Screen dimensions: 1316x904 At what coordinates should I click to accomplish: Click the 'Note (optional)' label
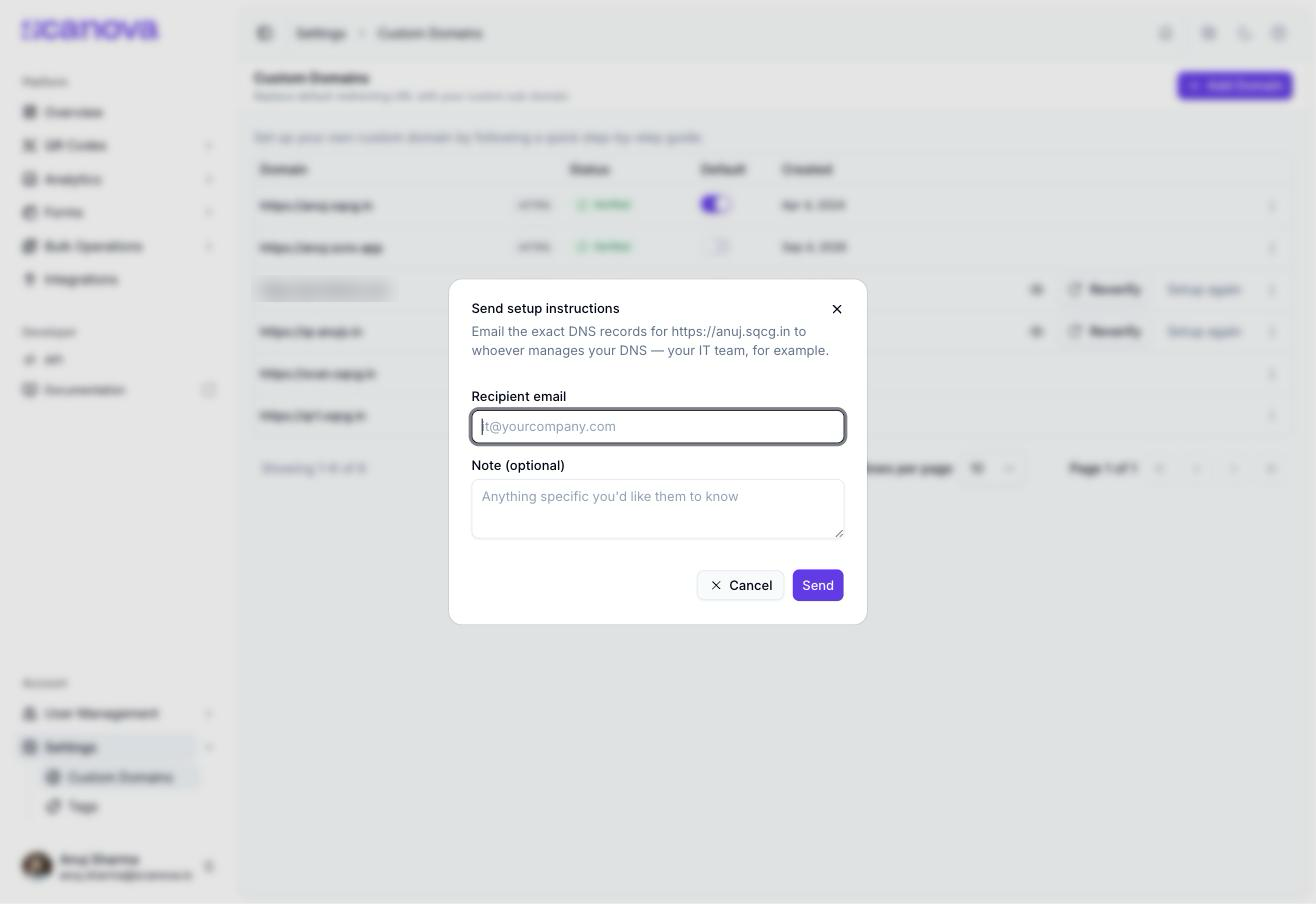(x=518, y=465)
